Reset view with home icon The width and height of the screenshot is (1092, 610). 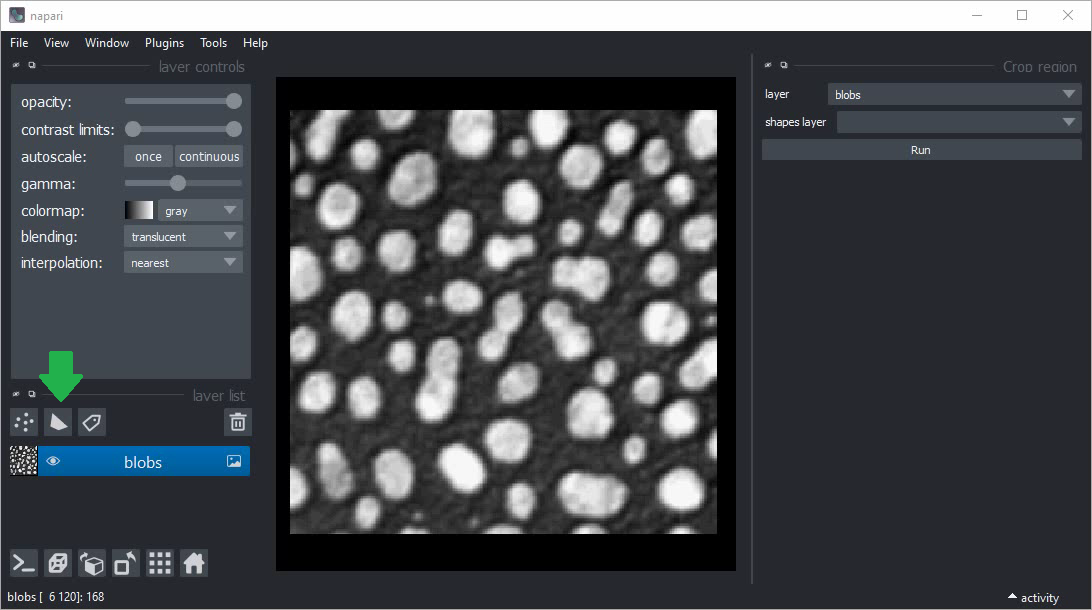click(194, 564)
